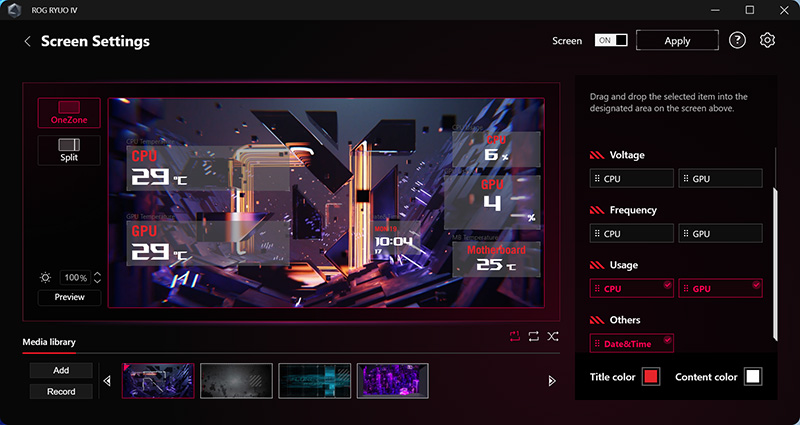The height and width of the screenshot is (425, 800).
Task: Enable repeat-one playback icon in media library
Action: [x=515, y=336]
